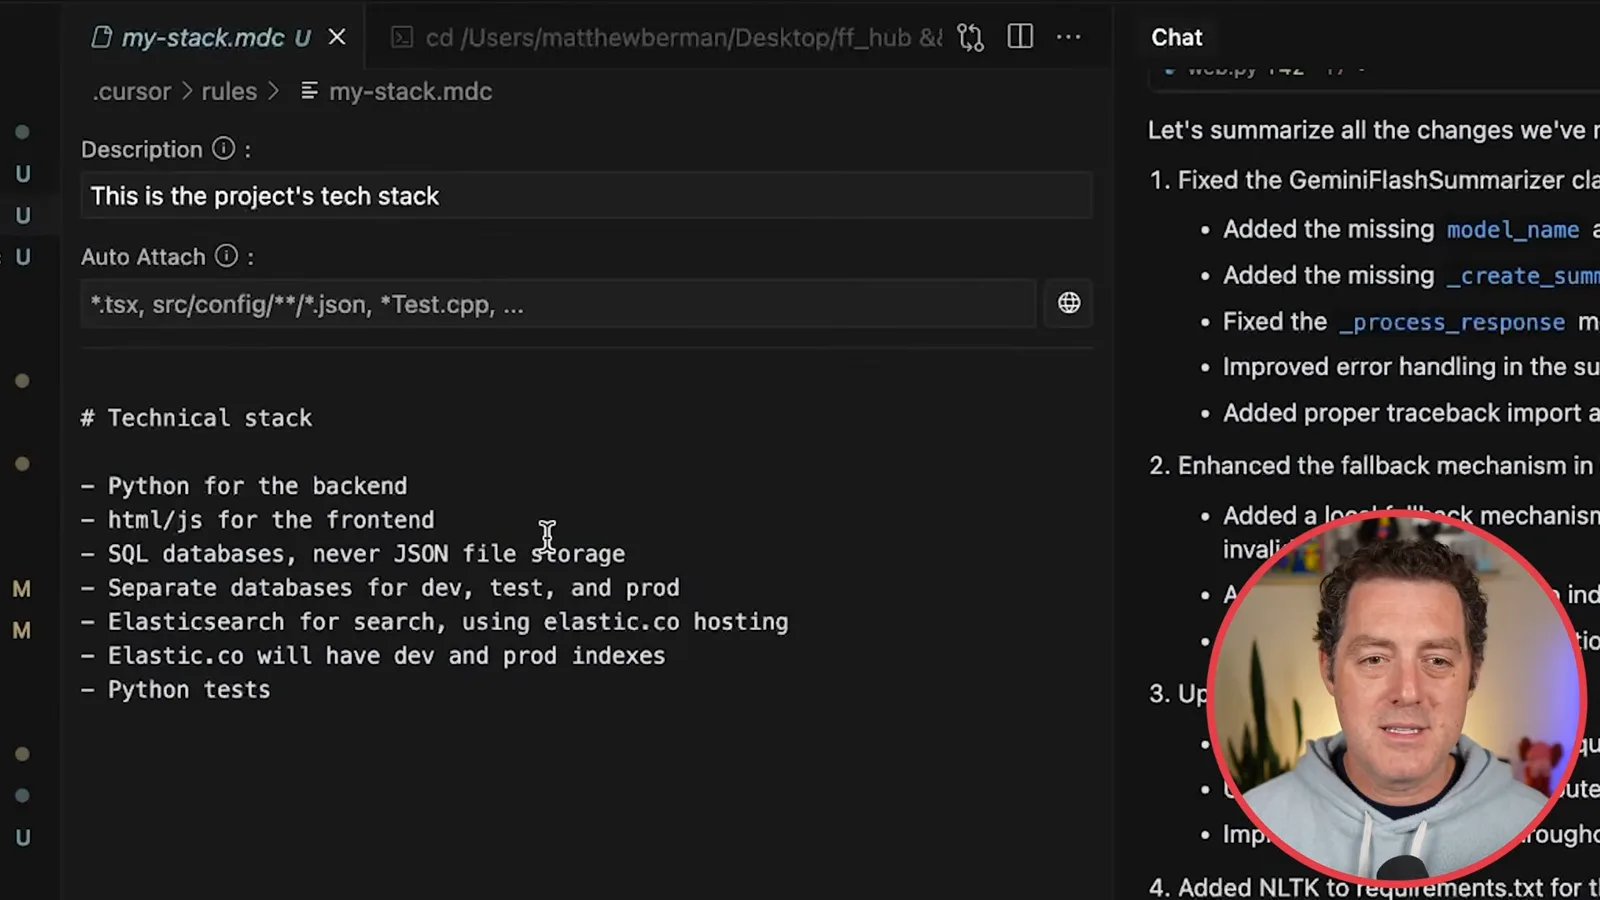Open source control compare changes icon
Screen dimensions: 1600x900
pos(970,37)
